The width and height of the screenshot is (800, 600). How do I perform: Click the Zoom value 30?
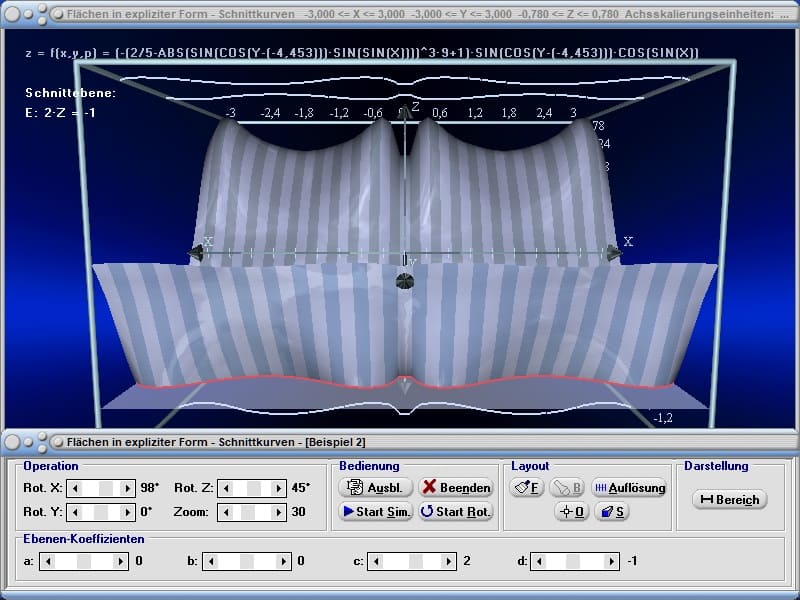tap(298, 512)
